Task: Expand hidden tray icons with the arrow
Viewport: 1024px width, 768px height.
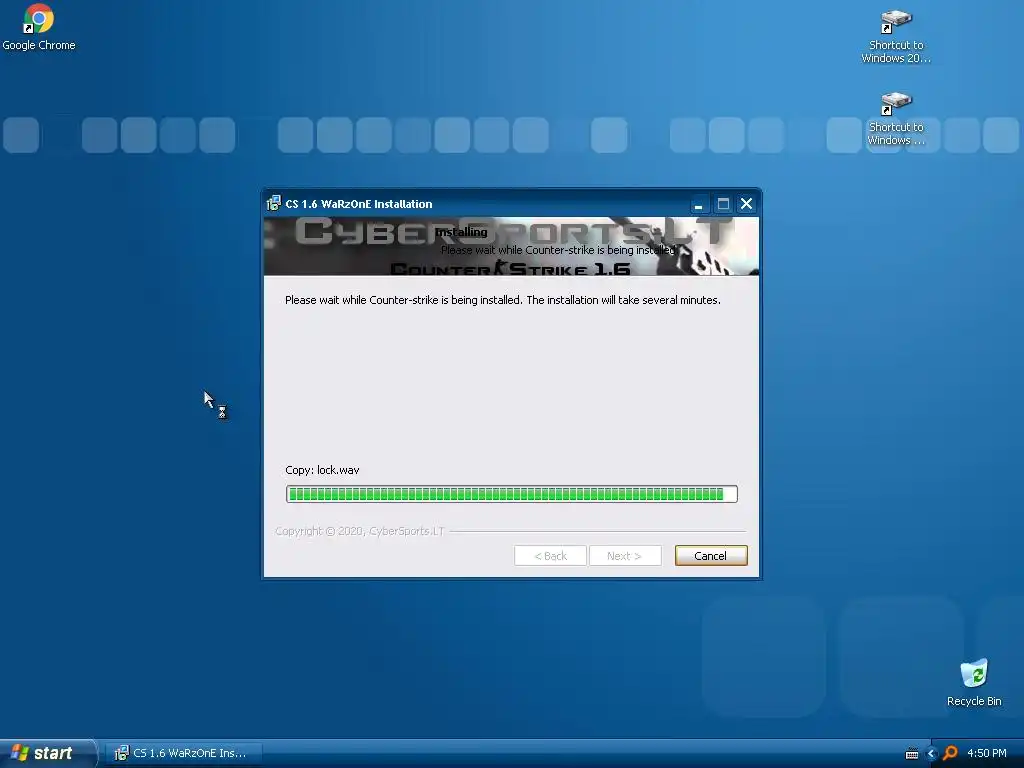Action: coord(931,754)
